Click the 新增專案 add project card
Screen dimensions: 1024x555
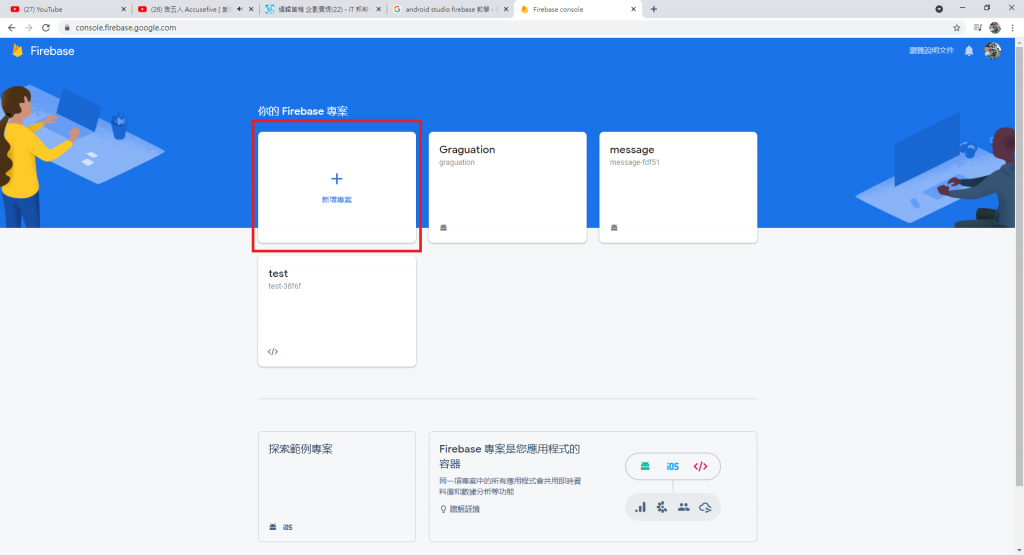click(x=337, y=187)
